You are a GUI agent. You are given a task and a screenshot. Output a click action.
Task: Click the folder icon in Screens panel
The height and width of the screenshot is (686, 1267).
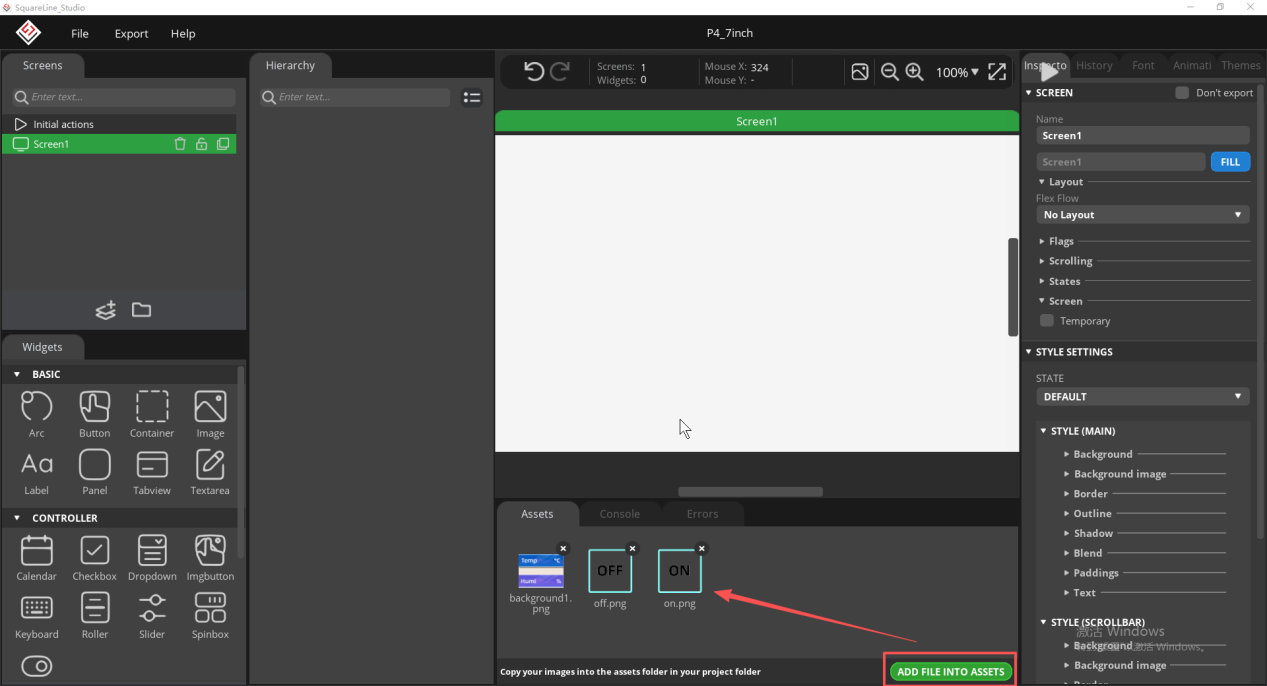click(x=142, y=310)
